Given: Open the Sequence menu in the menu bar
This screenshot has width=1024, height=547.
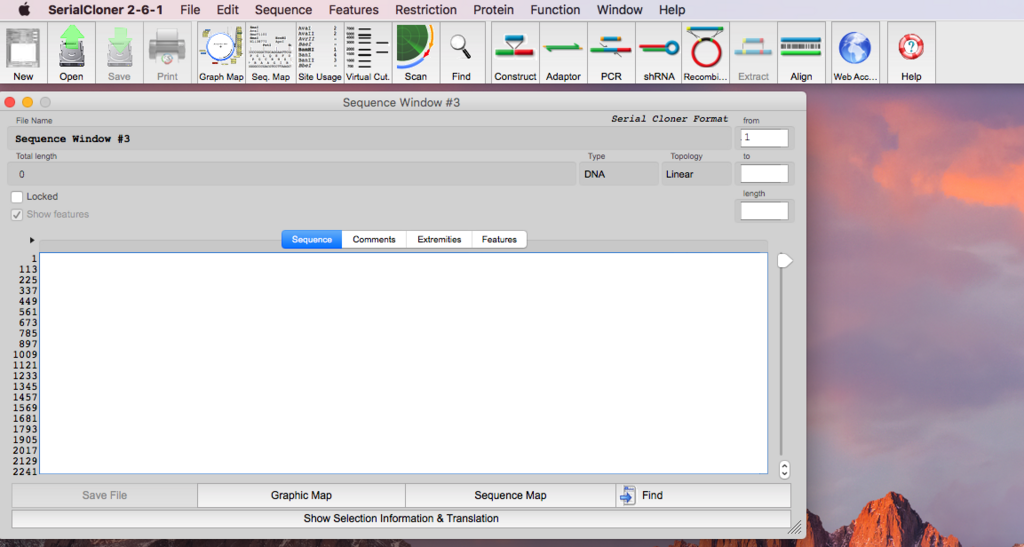Looking at the screenshot, I should point(283,10).
